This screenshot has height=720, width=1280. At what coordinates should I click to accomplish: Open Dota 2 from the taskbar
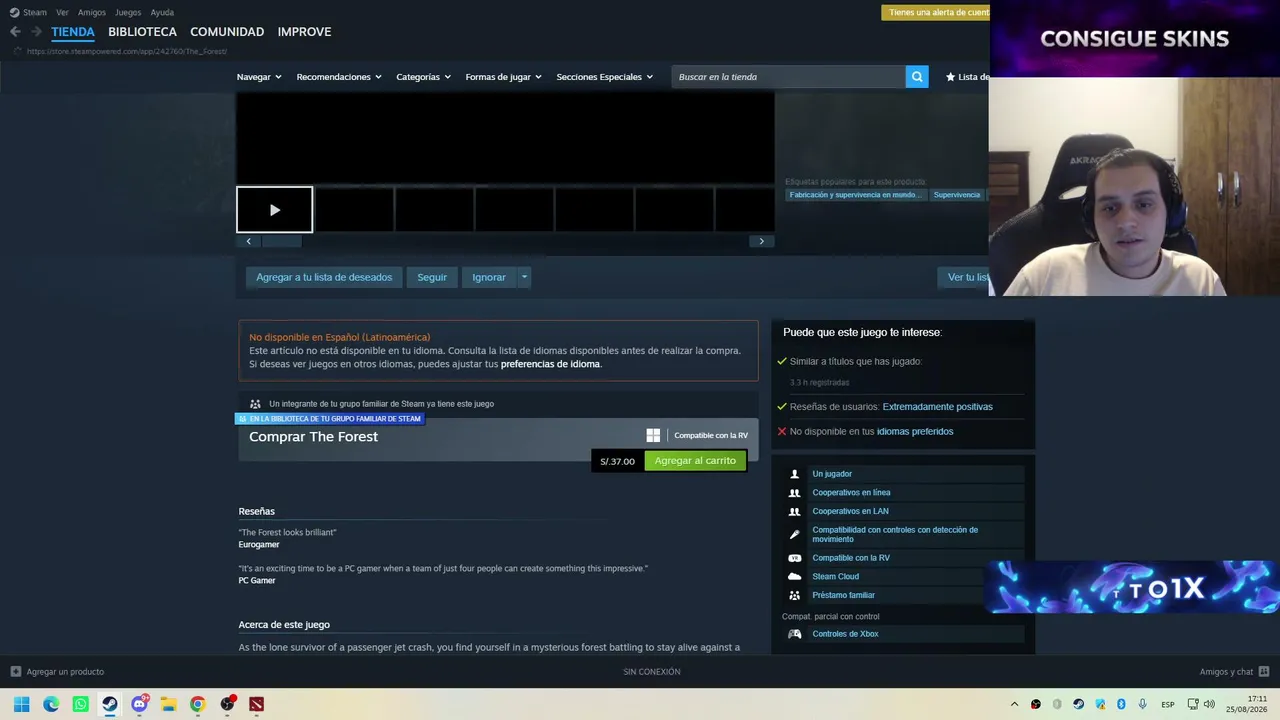click(x=257, y=704)
